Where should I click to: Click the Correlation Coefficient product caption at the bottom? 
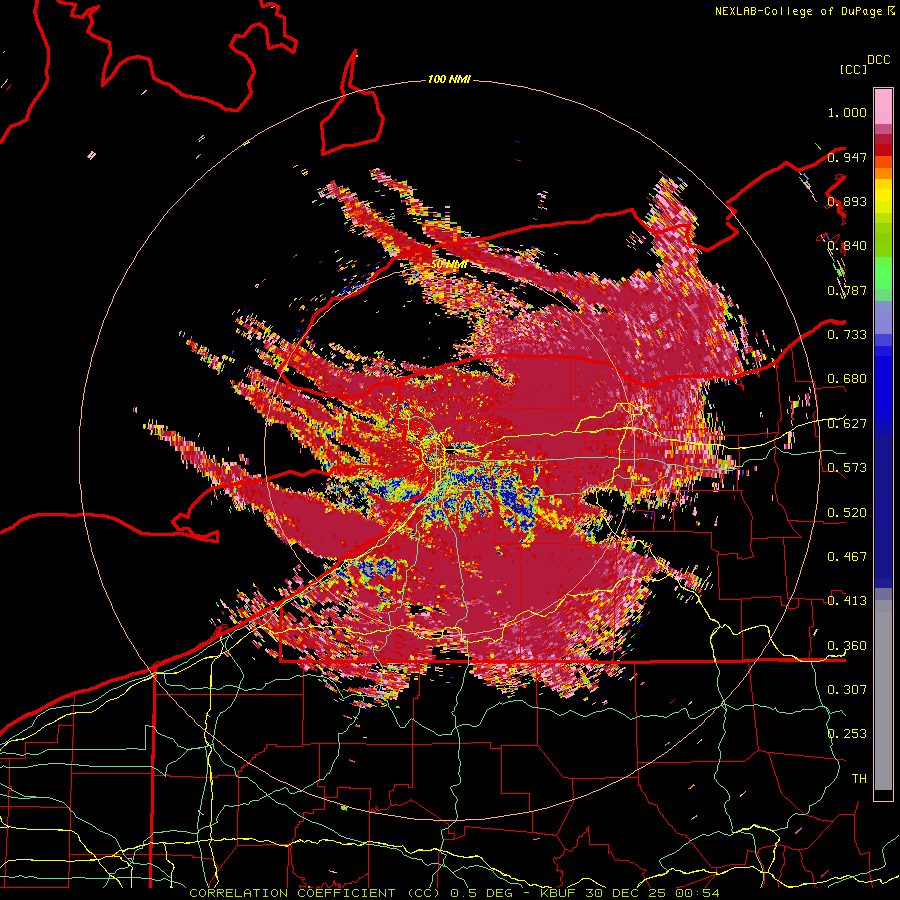pyautogui.click(x=454, y=893)
